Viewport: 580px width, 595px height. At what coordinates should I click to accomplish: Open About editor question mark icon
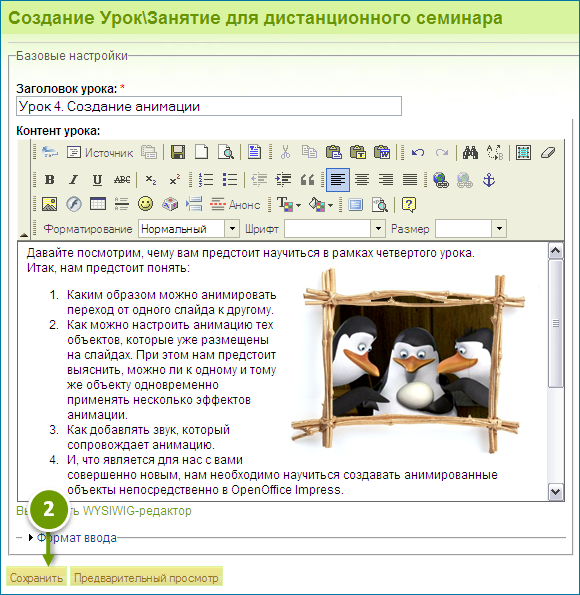pyautogui.click(x=408, y=205)
